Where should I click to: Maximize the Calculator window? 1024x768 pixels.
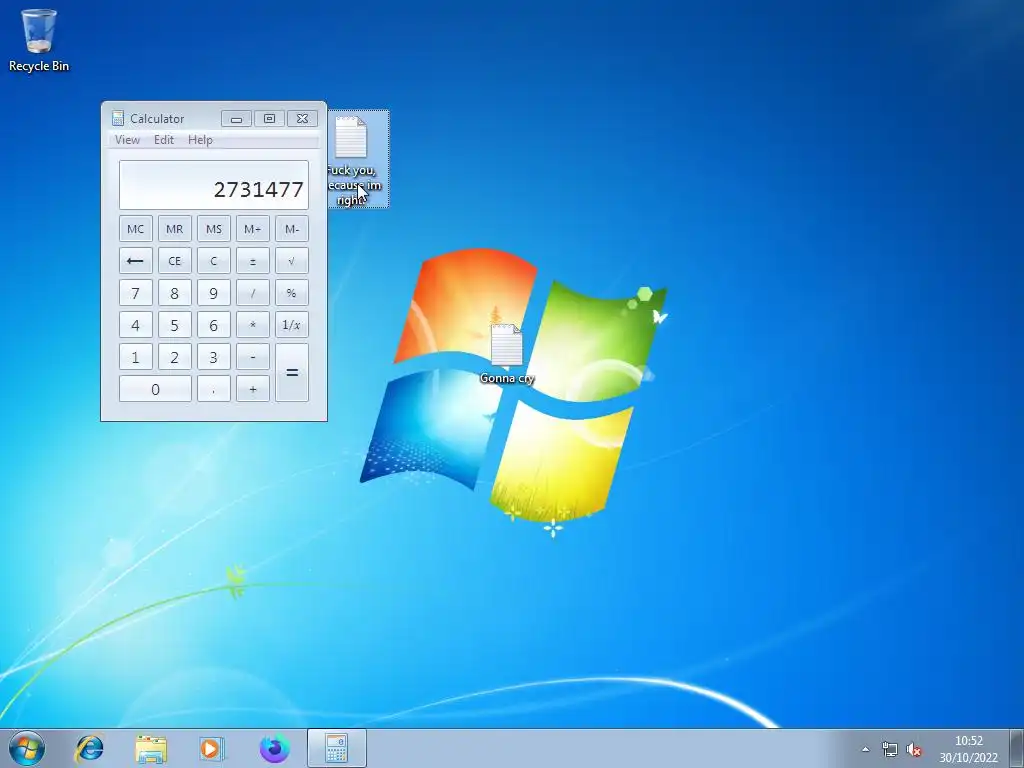point(269,119)
